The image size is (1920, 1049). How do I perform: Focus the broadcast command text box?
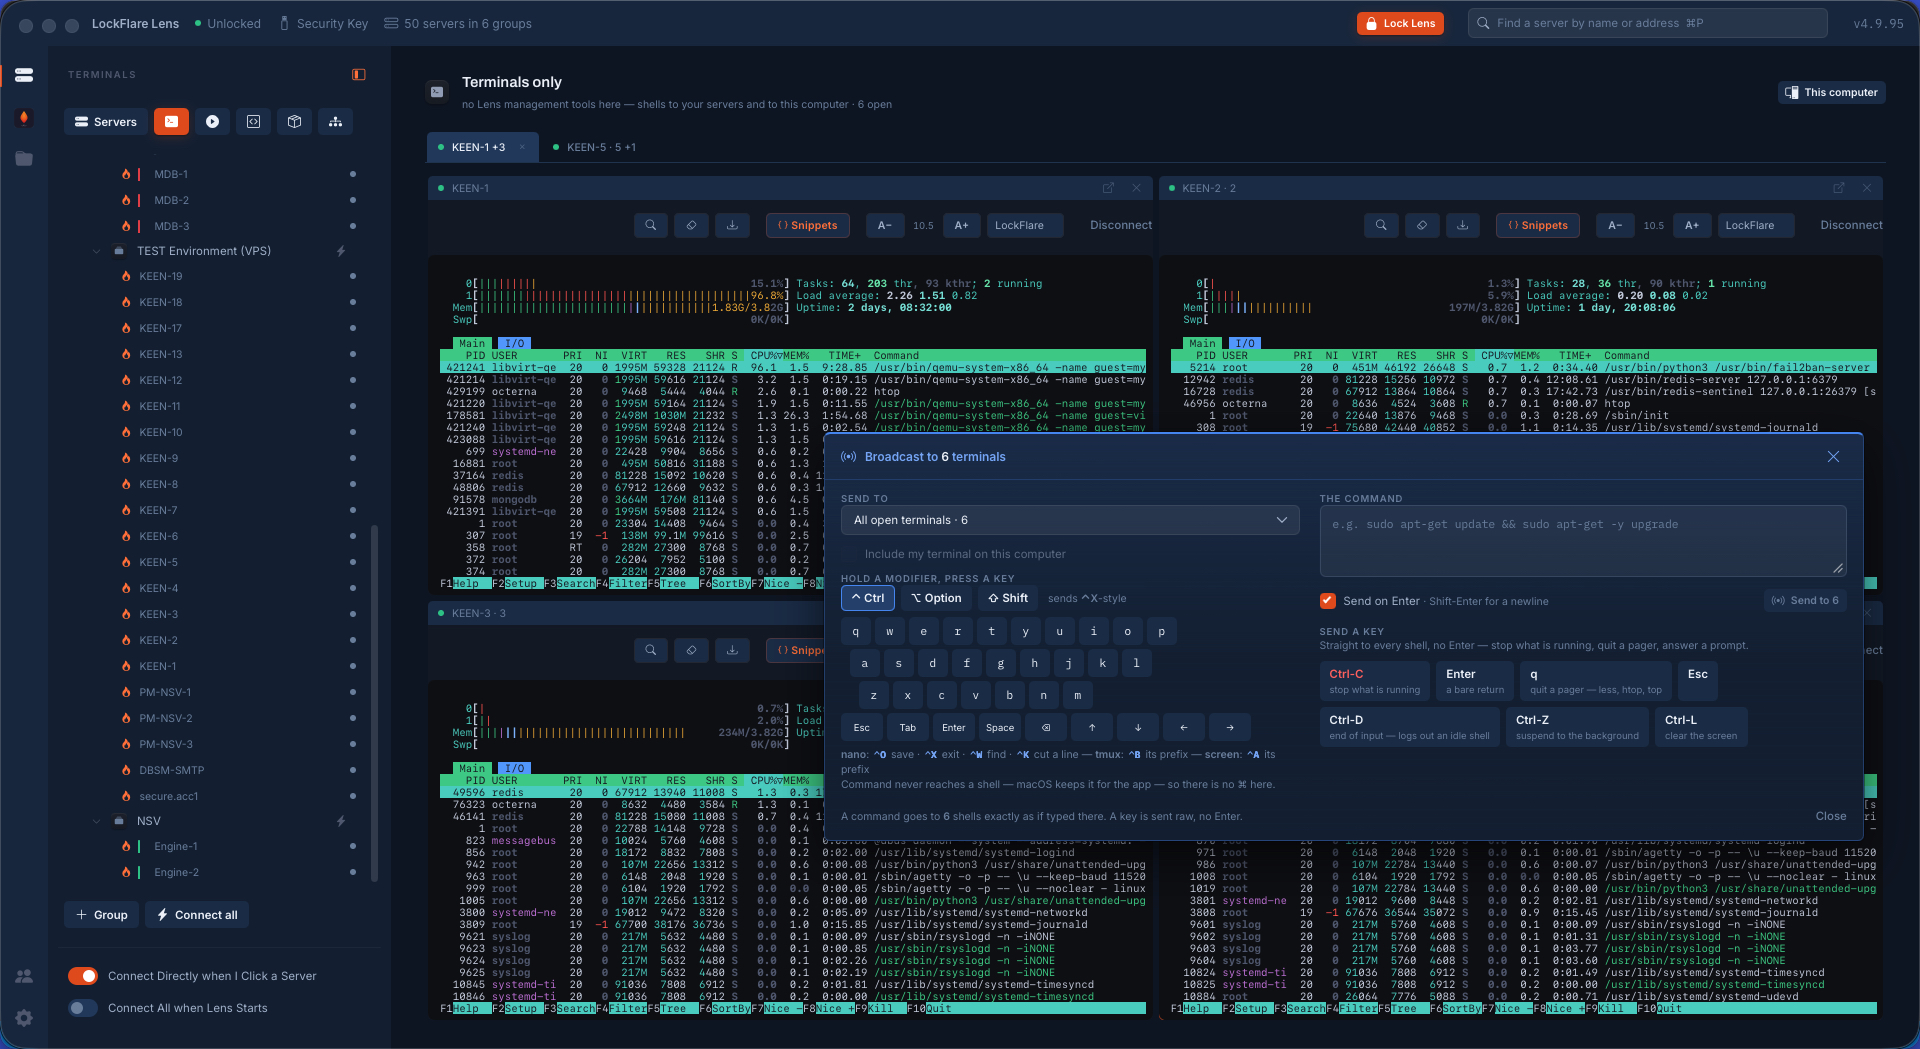pos(1583,541)
